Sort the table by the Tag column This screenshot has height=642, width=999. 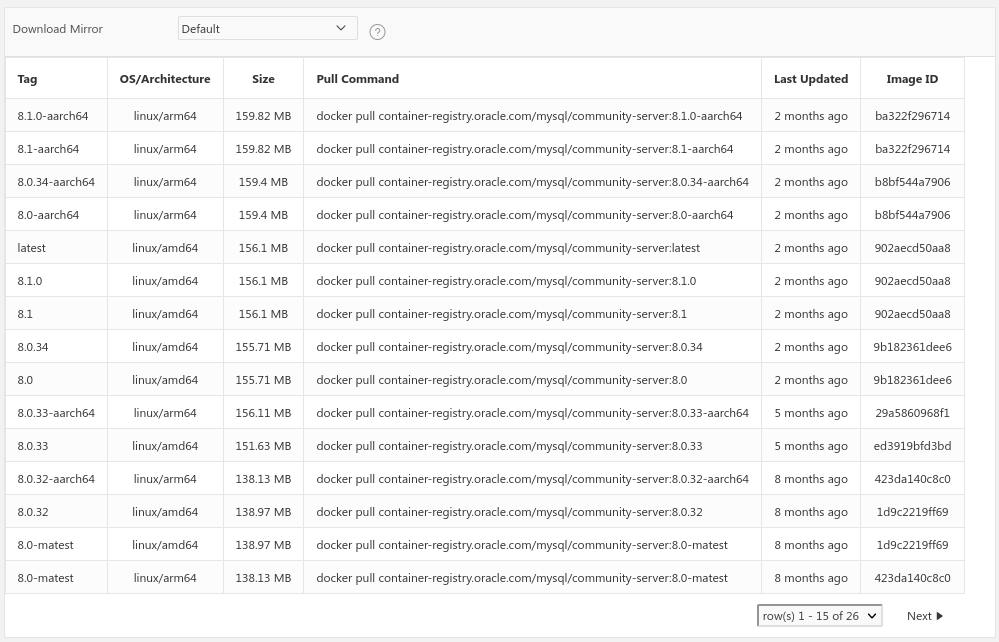coord(26,78)
